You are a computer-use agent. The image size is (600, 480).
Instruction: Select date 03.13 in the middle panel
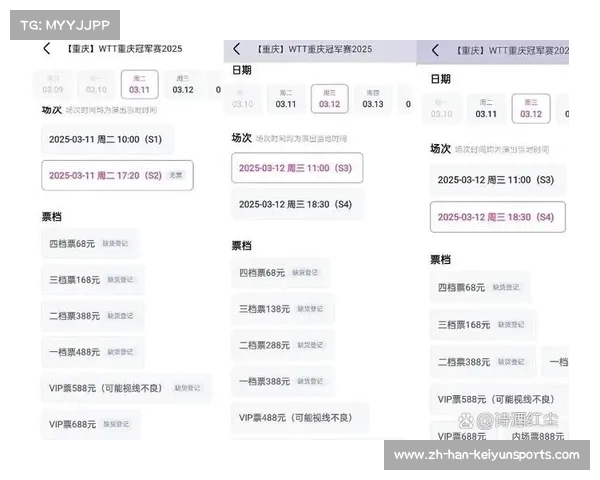pos(373,99)
